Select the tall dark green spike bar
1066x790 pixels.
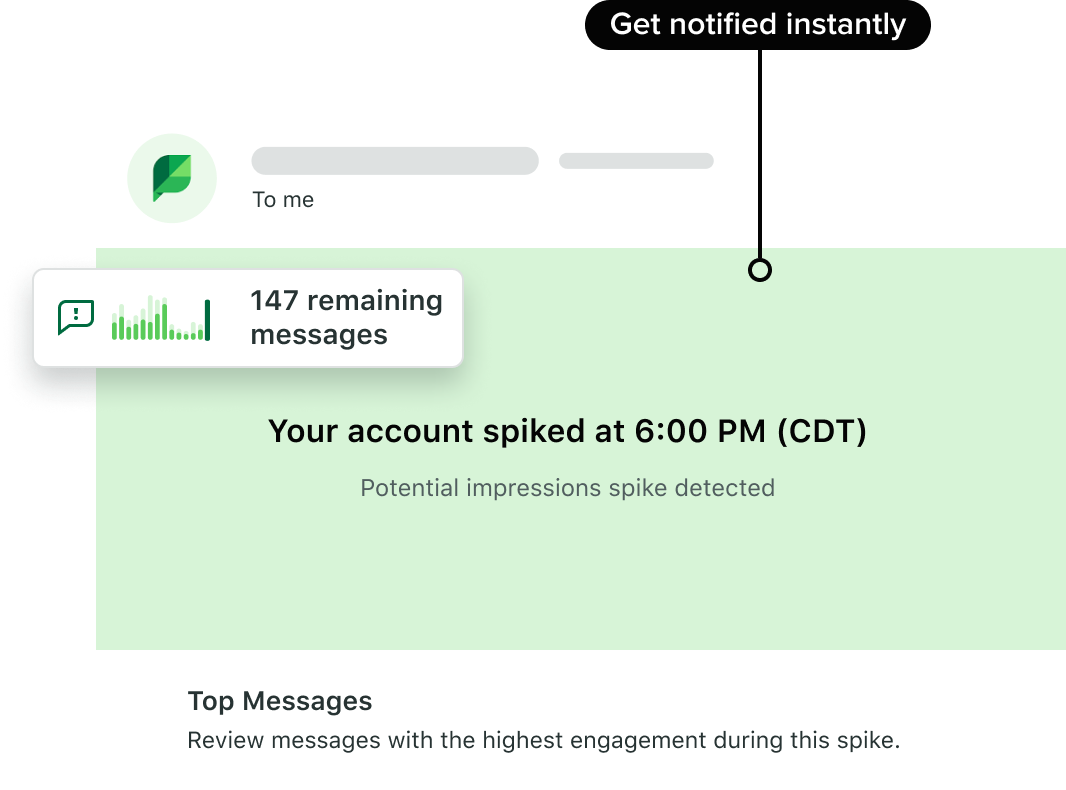[x=207, y=320]
